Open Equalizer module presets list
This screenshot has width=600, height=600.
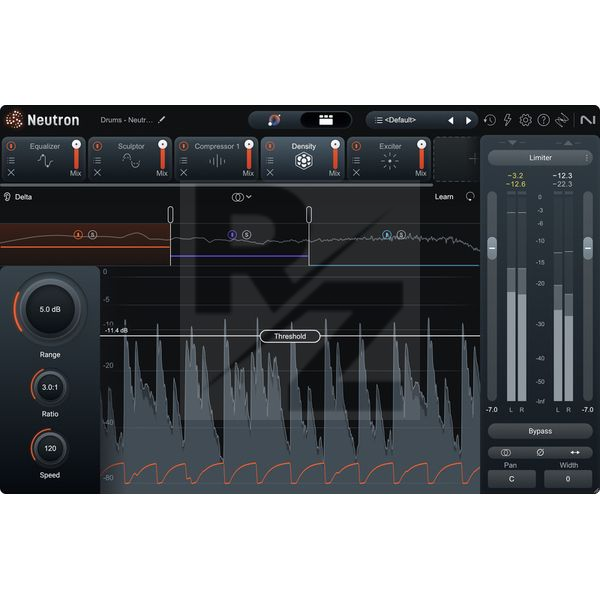11,160
